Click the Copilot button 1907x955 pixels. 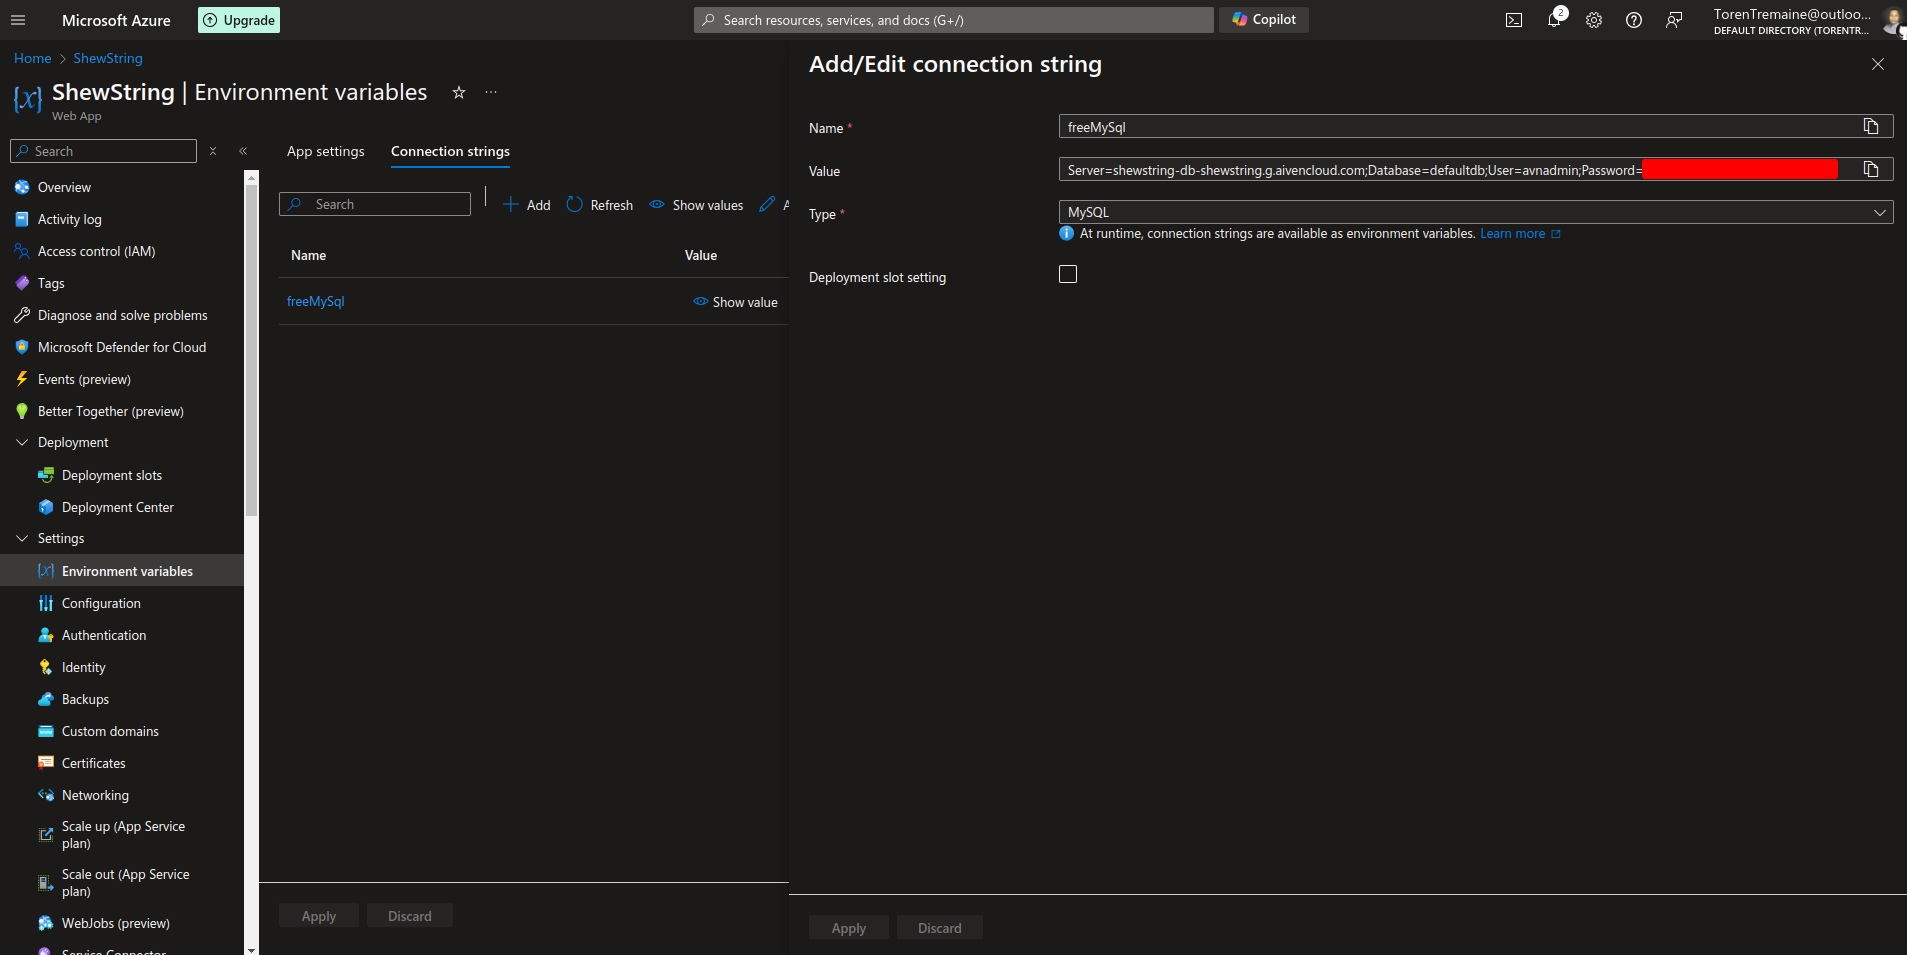1264,19
